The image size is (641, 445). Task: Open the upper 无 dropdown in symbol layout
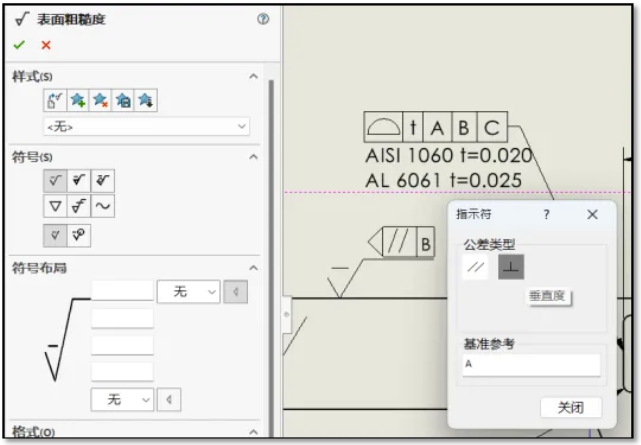click(188, 292)
